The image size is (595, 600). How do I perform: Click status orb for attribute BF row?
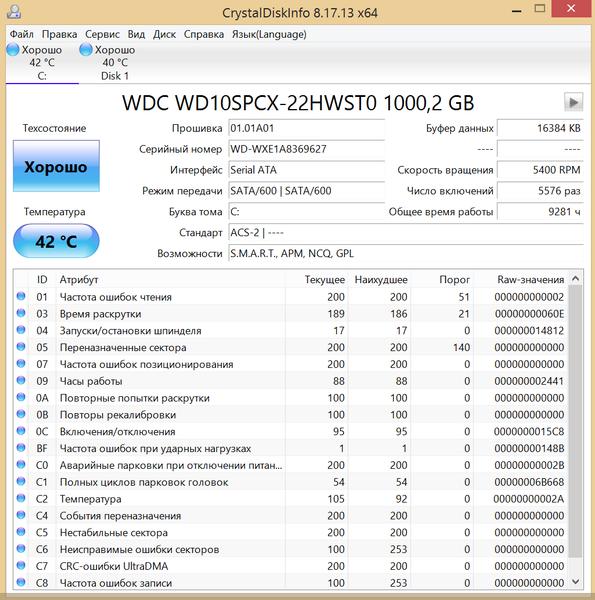[x=21, y=448]
